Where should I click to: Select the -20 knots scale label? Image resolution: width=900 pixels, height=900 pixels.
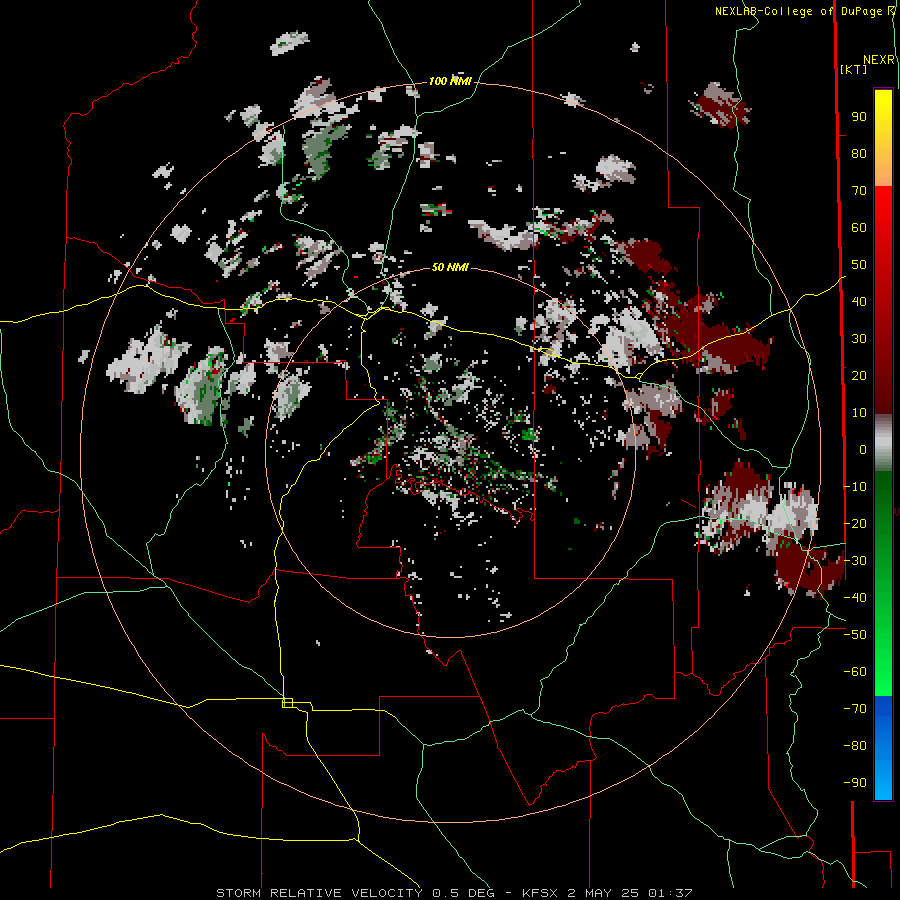pyautogui.click(x=855, y=523)
